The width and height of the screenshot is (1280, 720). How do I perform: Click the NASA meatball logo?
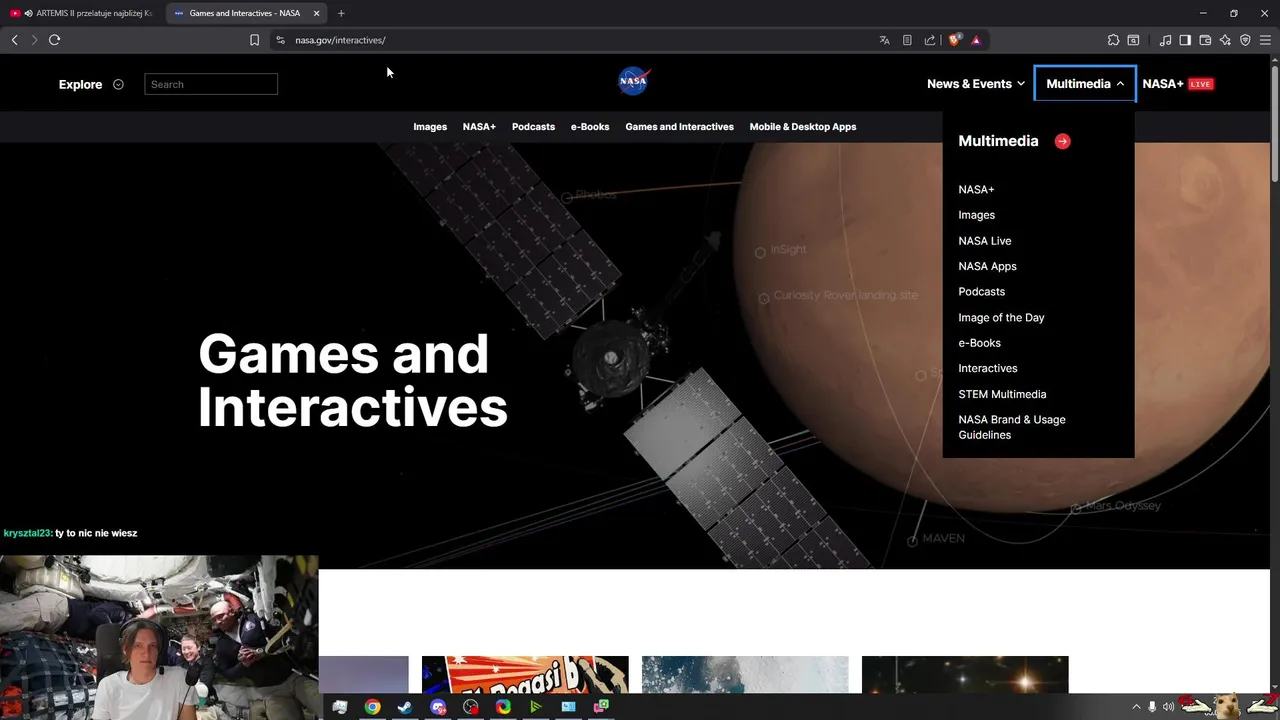[x=633, y=81]
